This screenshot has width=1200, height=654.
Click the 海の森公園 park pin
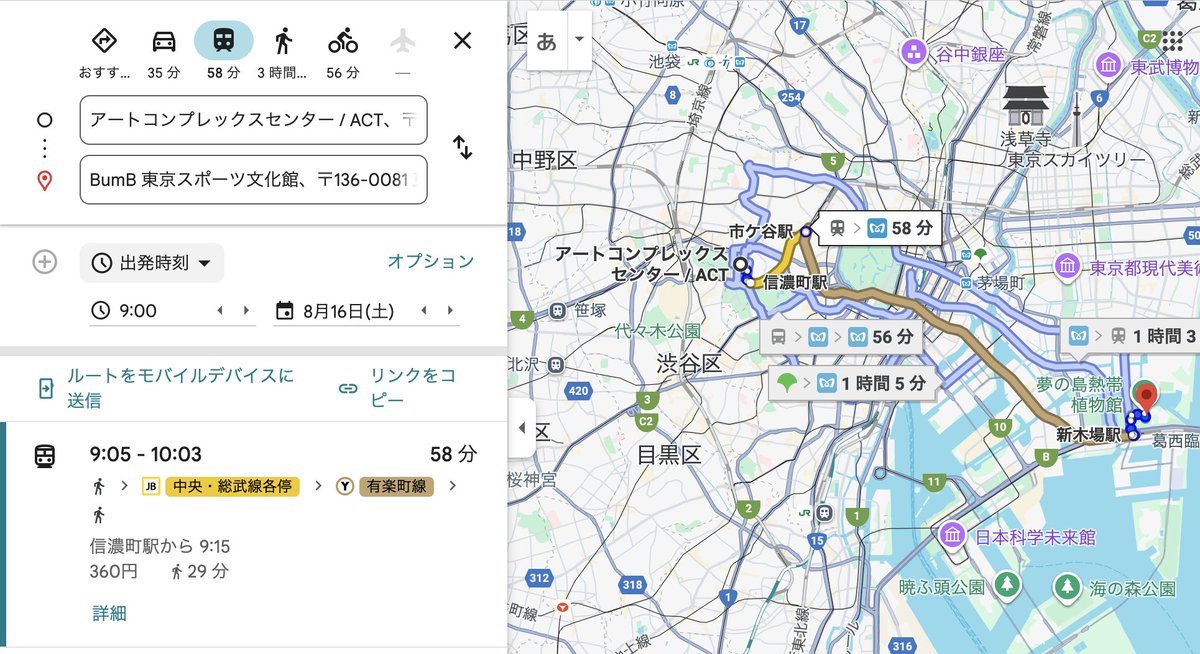pyautogui.click(x=1068, y=586)
